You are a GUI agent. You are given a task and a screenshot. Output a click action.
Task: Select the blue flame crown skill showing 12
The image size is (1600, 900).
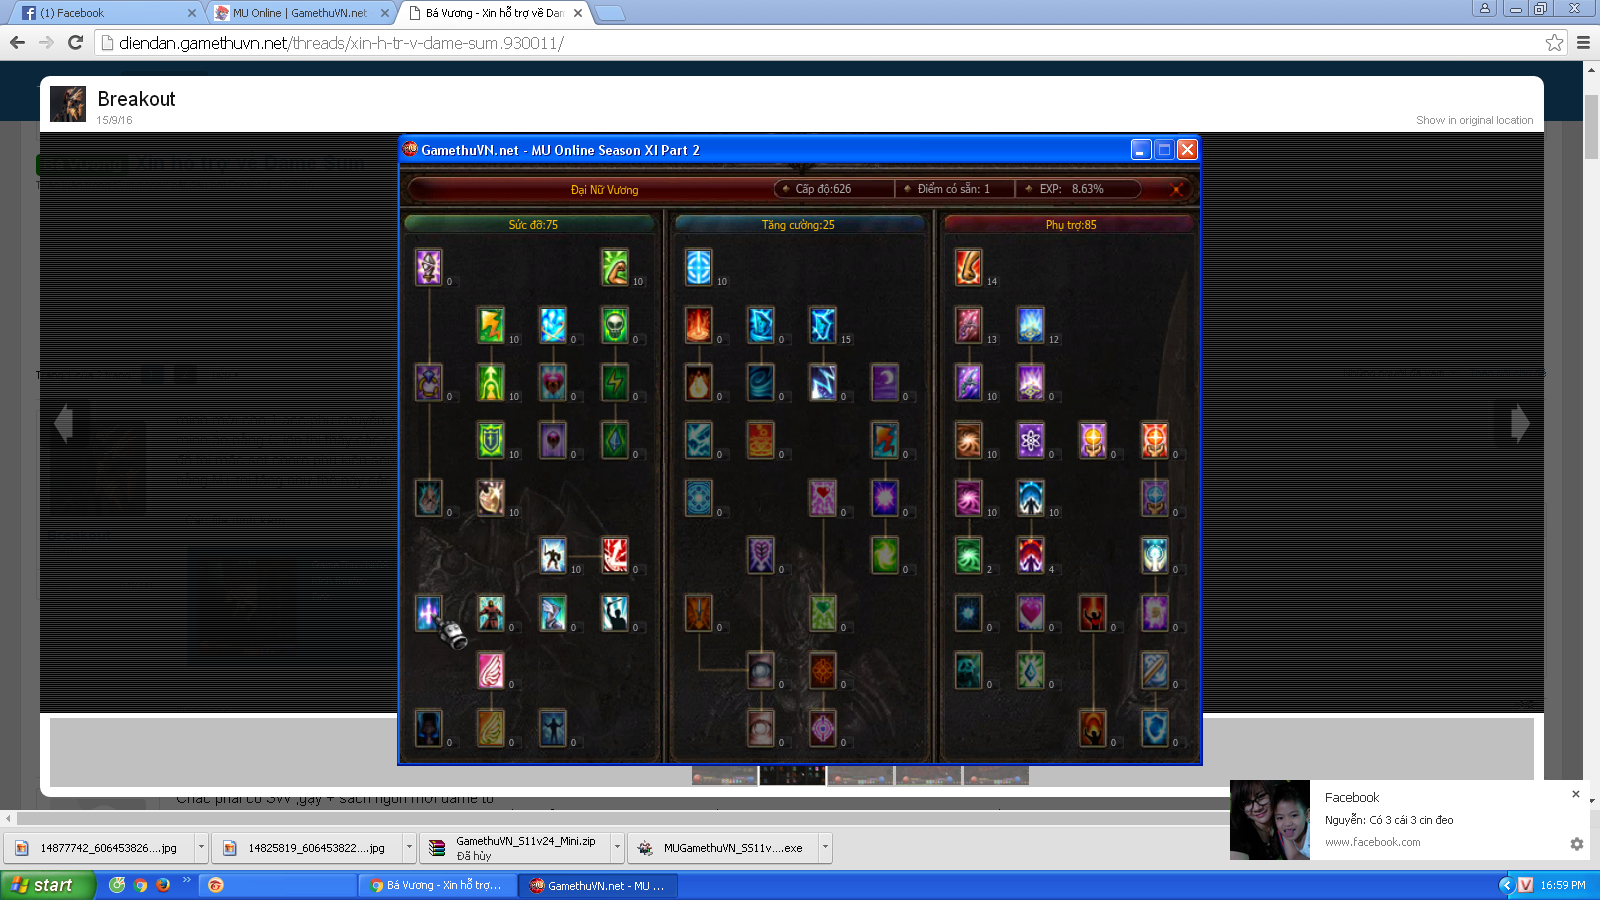coord(1030,325)
